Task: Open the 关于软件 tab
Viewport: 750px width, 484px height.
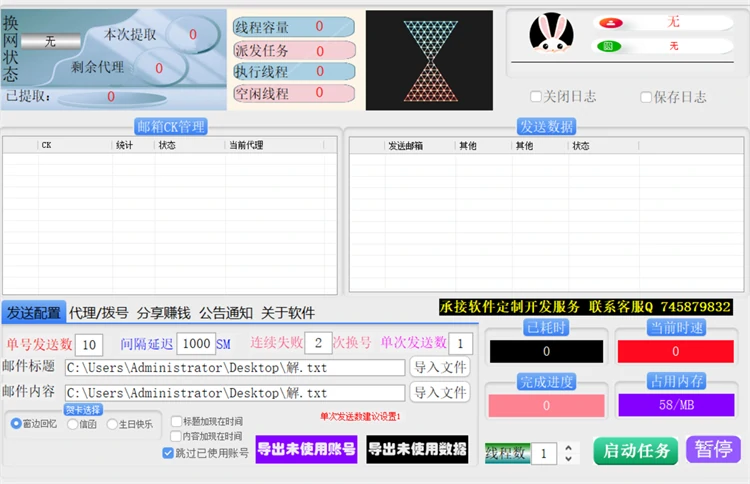Action: 288,313
